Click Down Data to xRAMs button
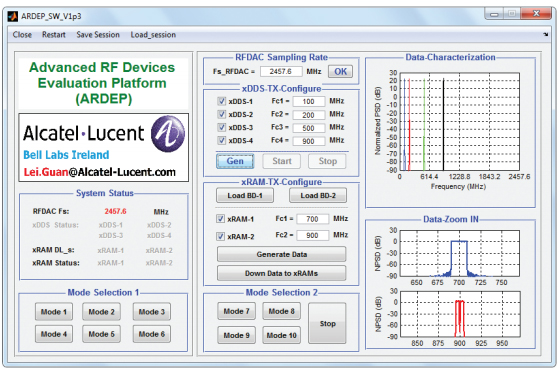Image resolution: width=559 pixels, height=373 pixels. pos(282,273)
